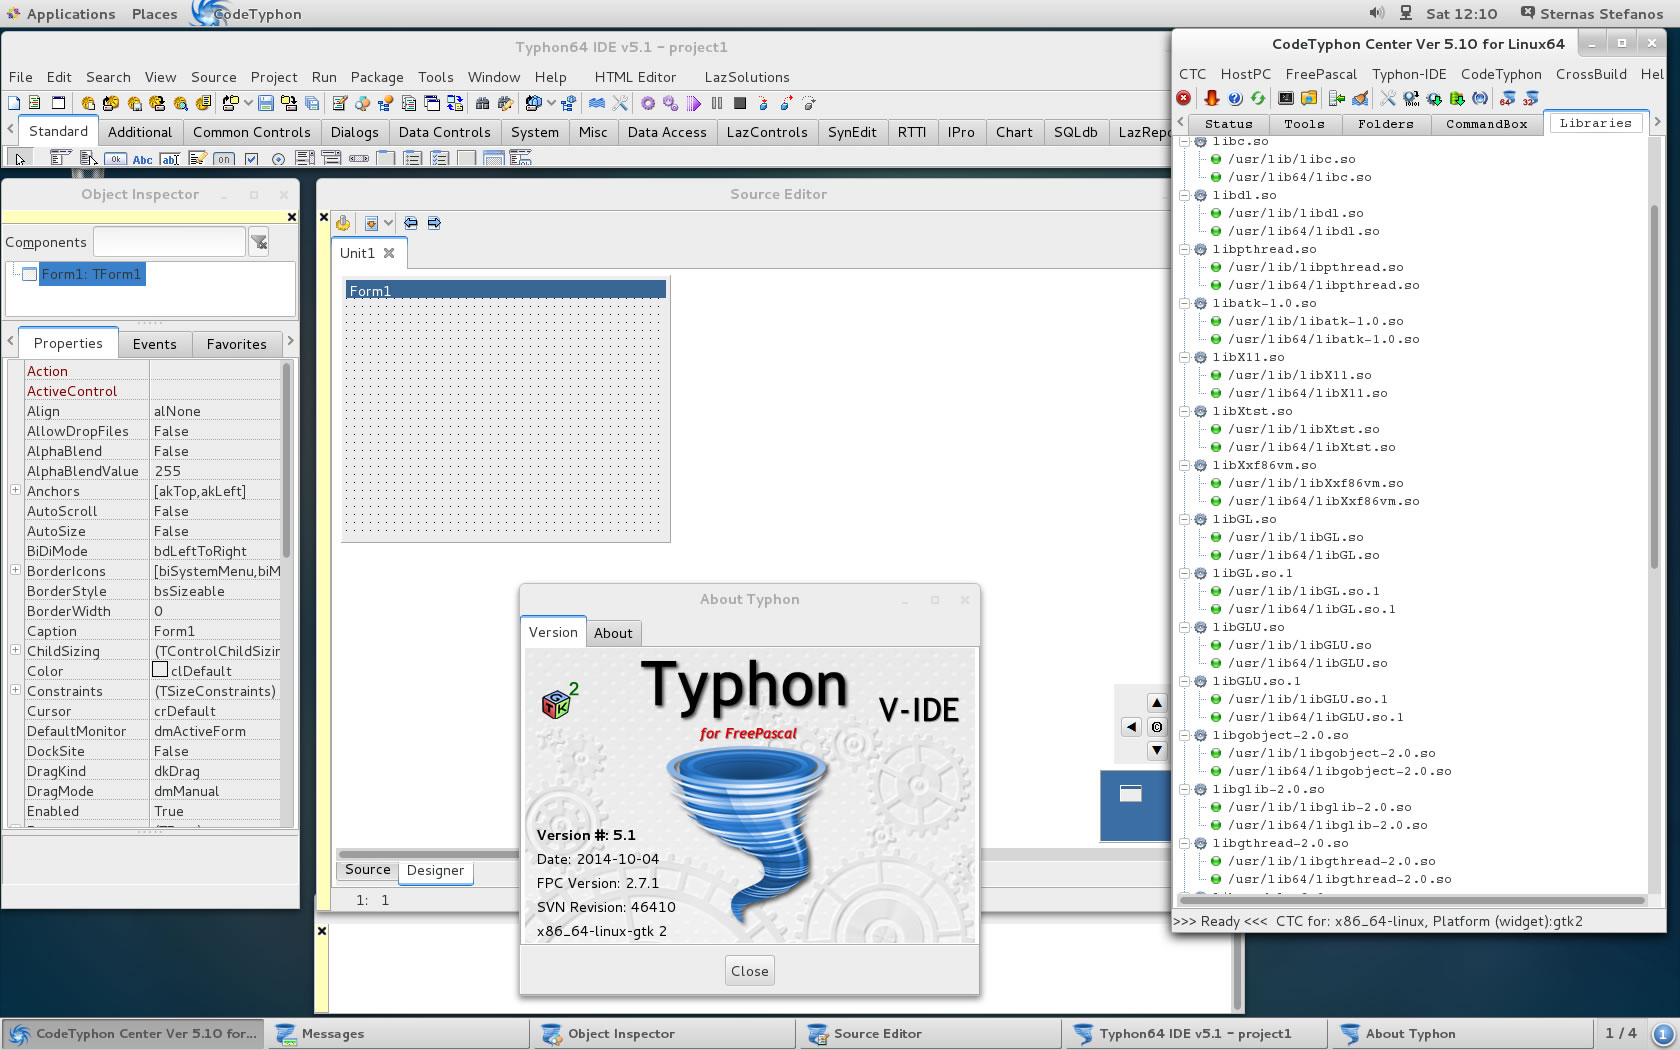Image resolution: width=1680 pixels, height=1050 pixels.
Task: Click the Jump Back arrow in Source Editor
Action: tap(411, 223)
